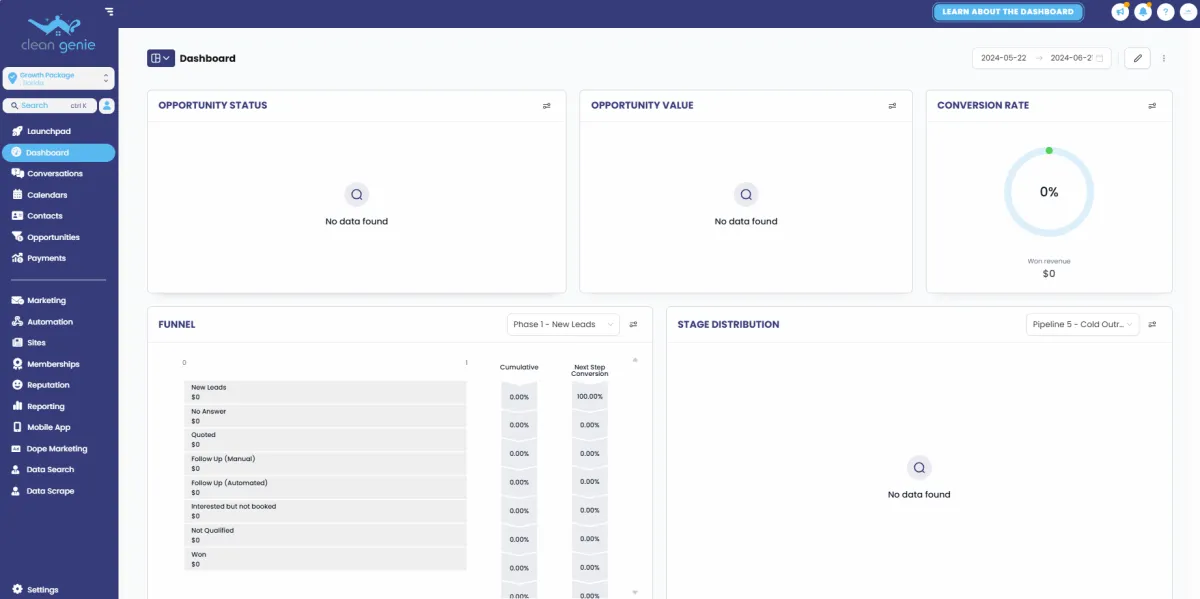Click the Quoted funnel bar
Viewport: 1200px width, 599px height.
pos(325,439)
